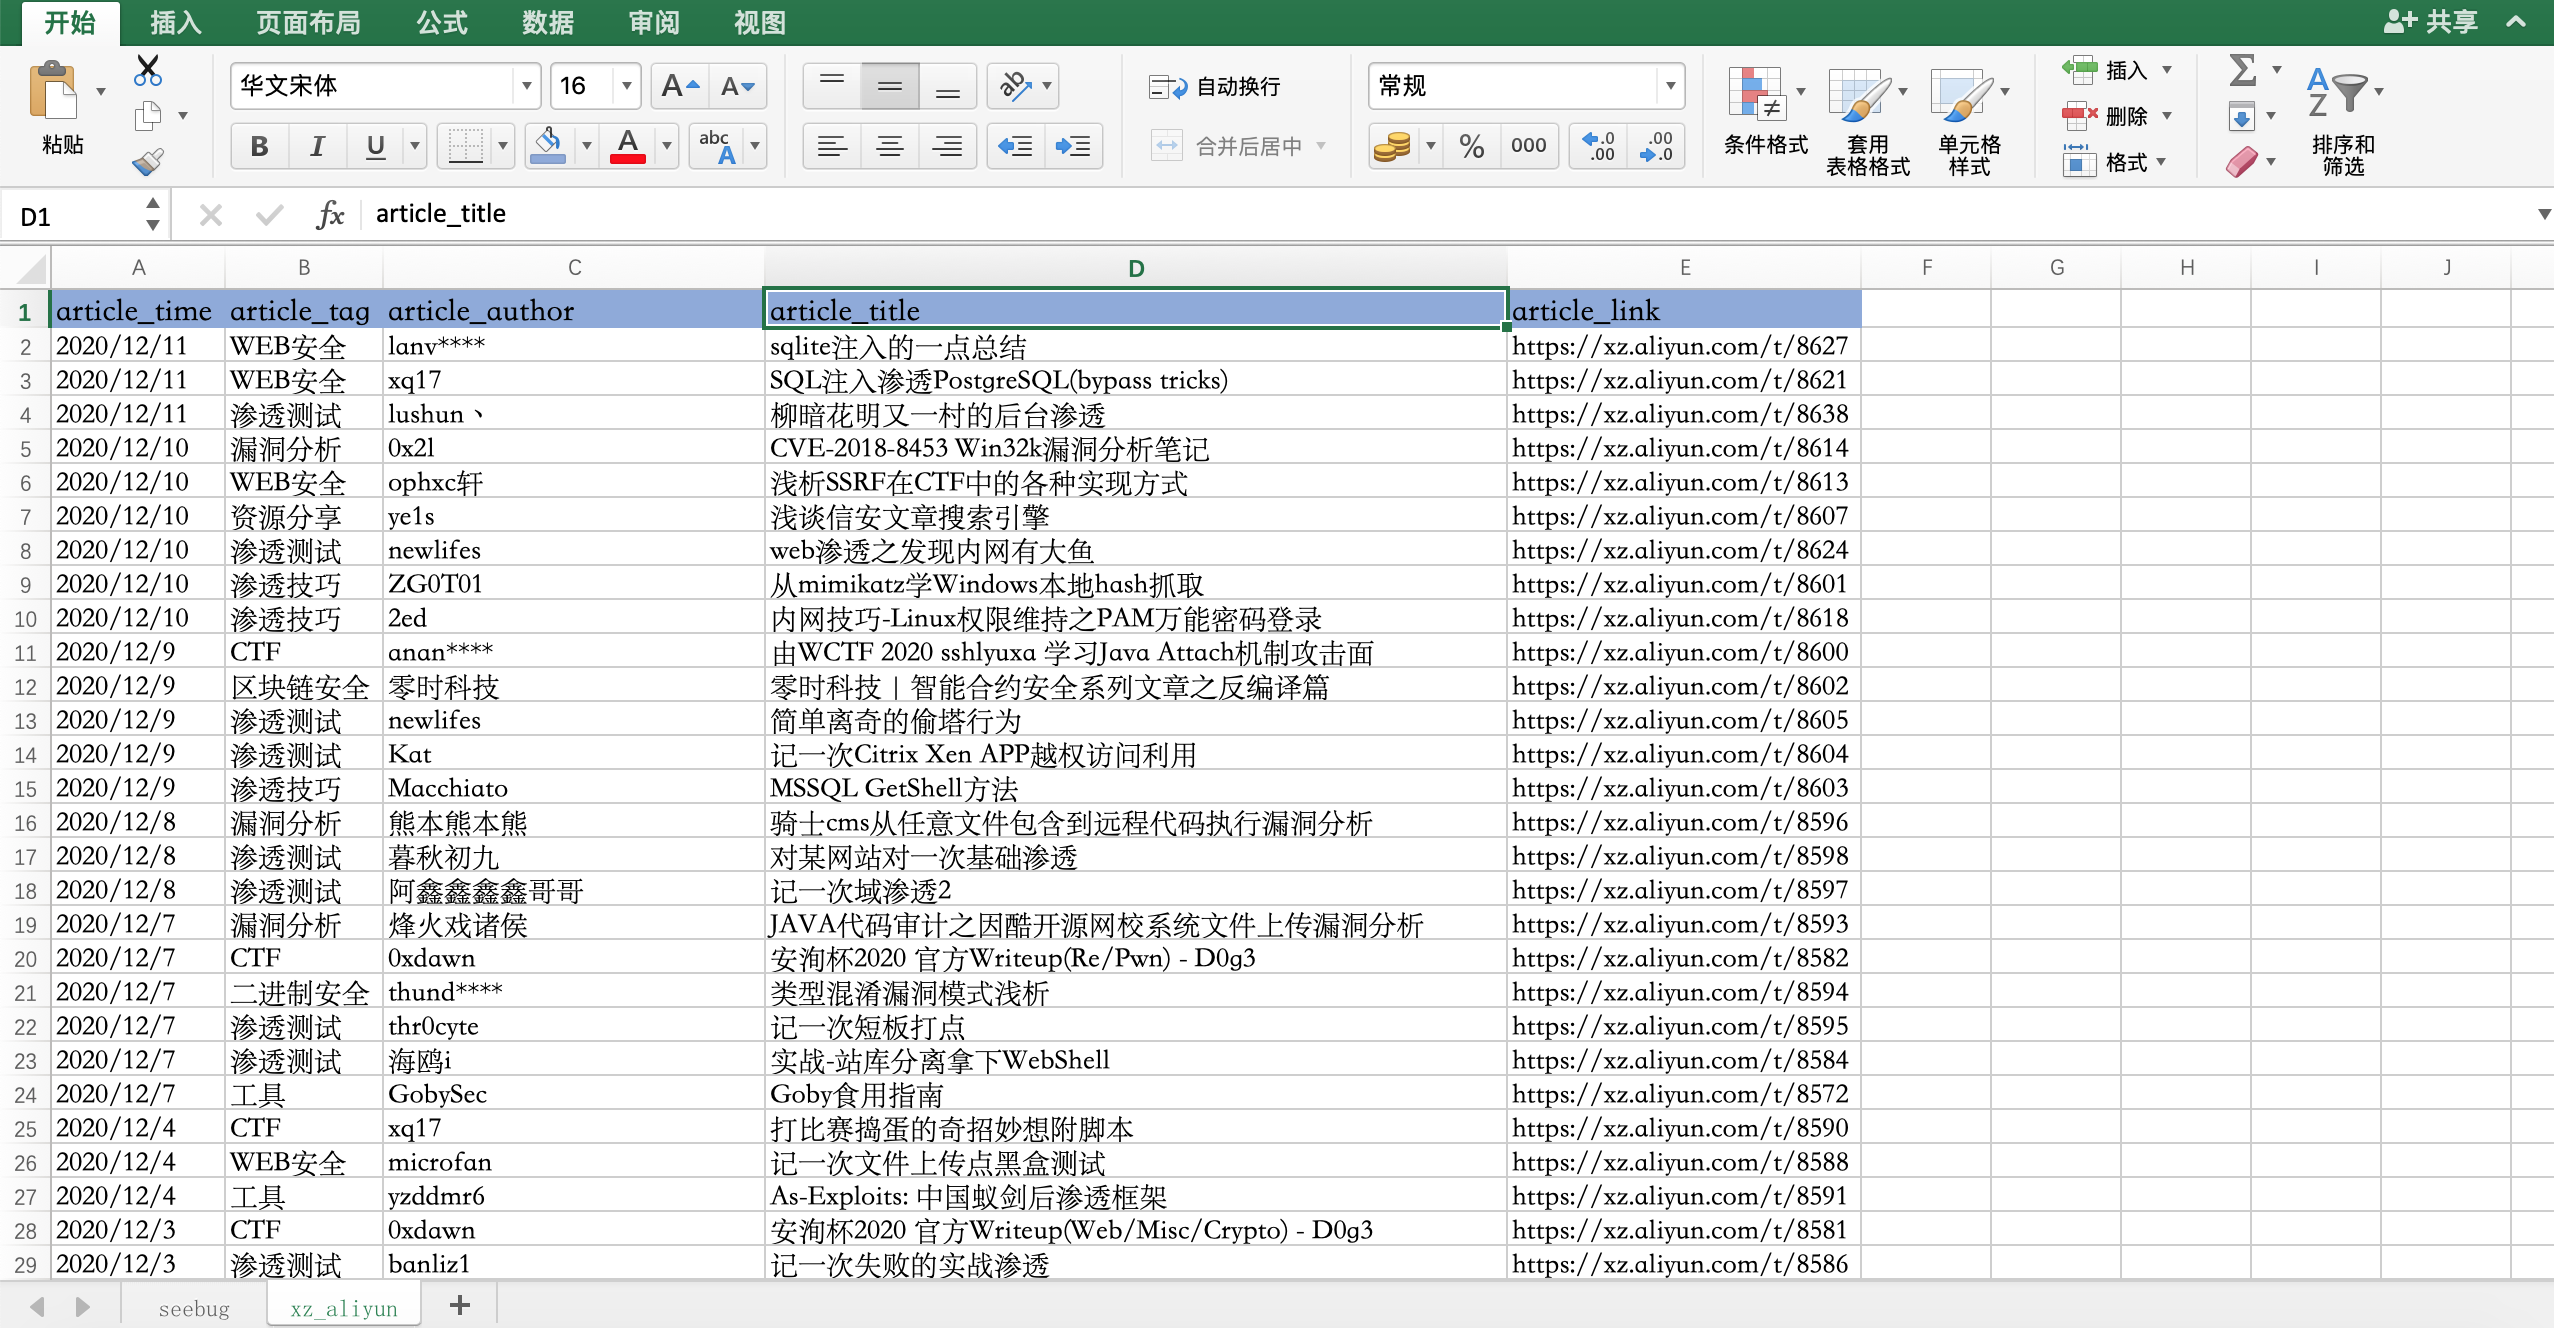Apply the red font color swatch
The height and width of the screenshot is (1328, 2554).
coord(628,147)
